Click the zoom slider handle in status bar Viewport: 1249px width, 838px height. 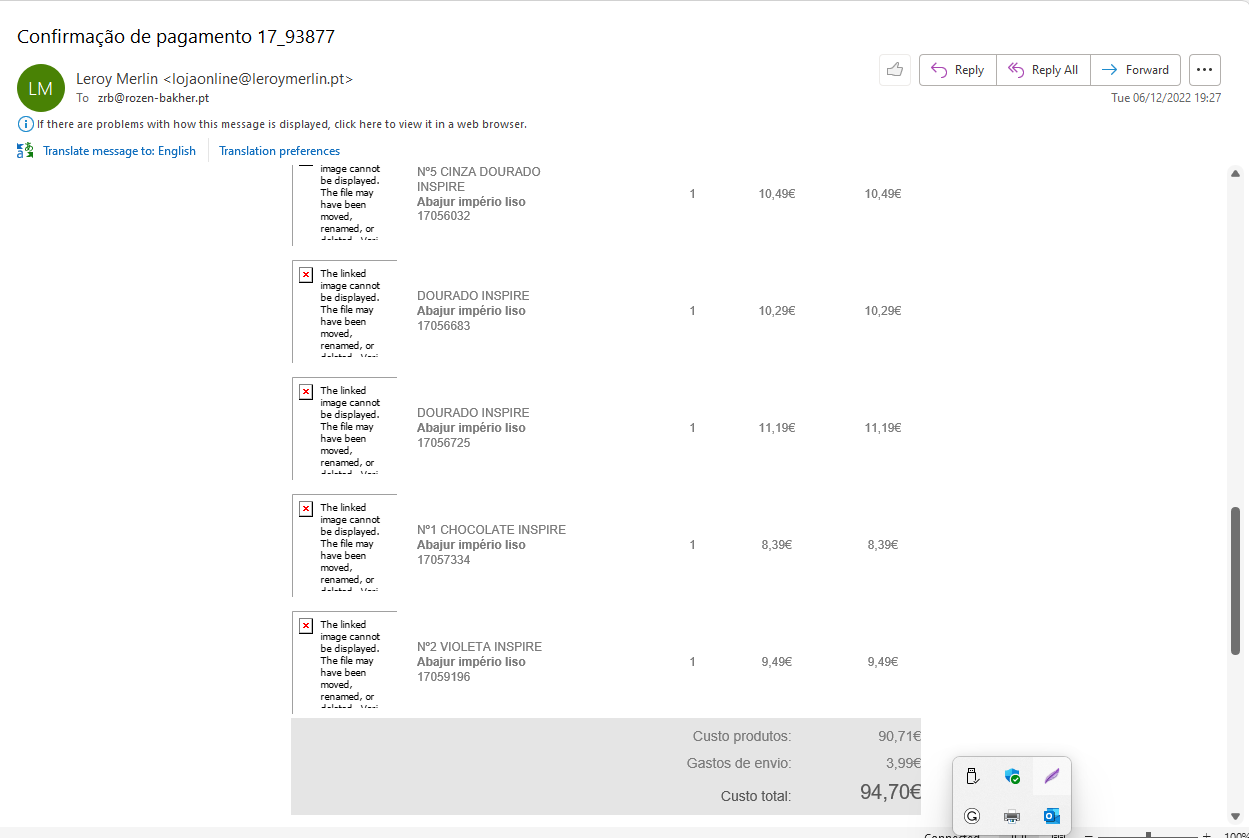pyautogui.click(x=1148, y=834)
